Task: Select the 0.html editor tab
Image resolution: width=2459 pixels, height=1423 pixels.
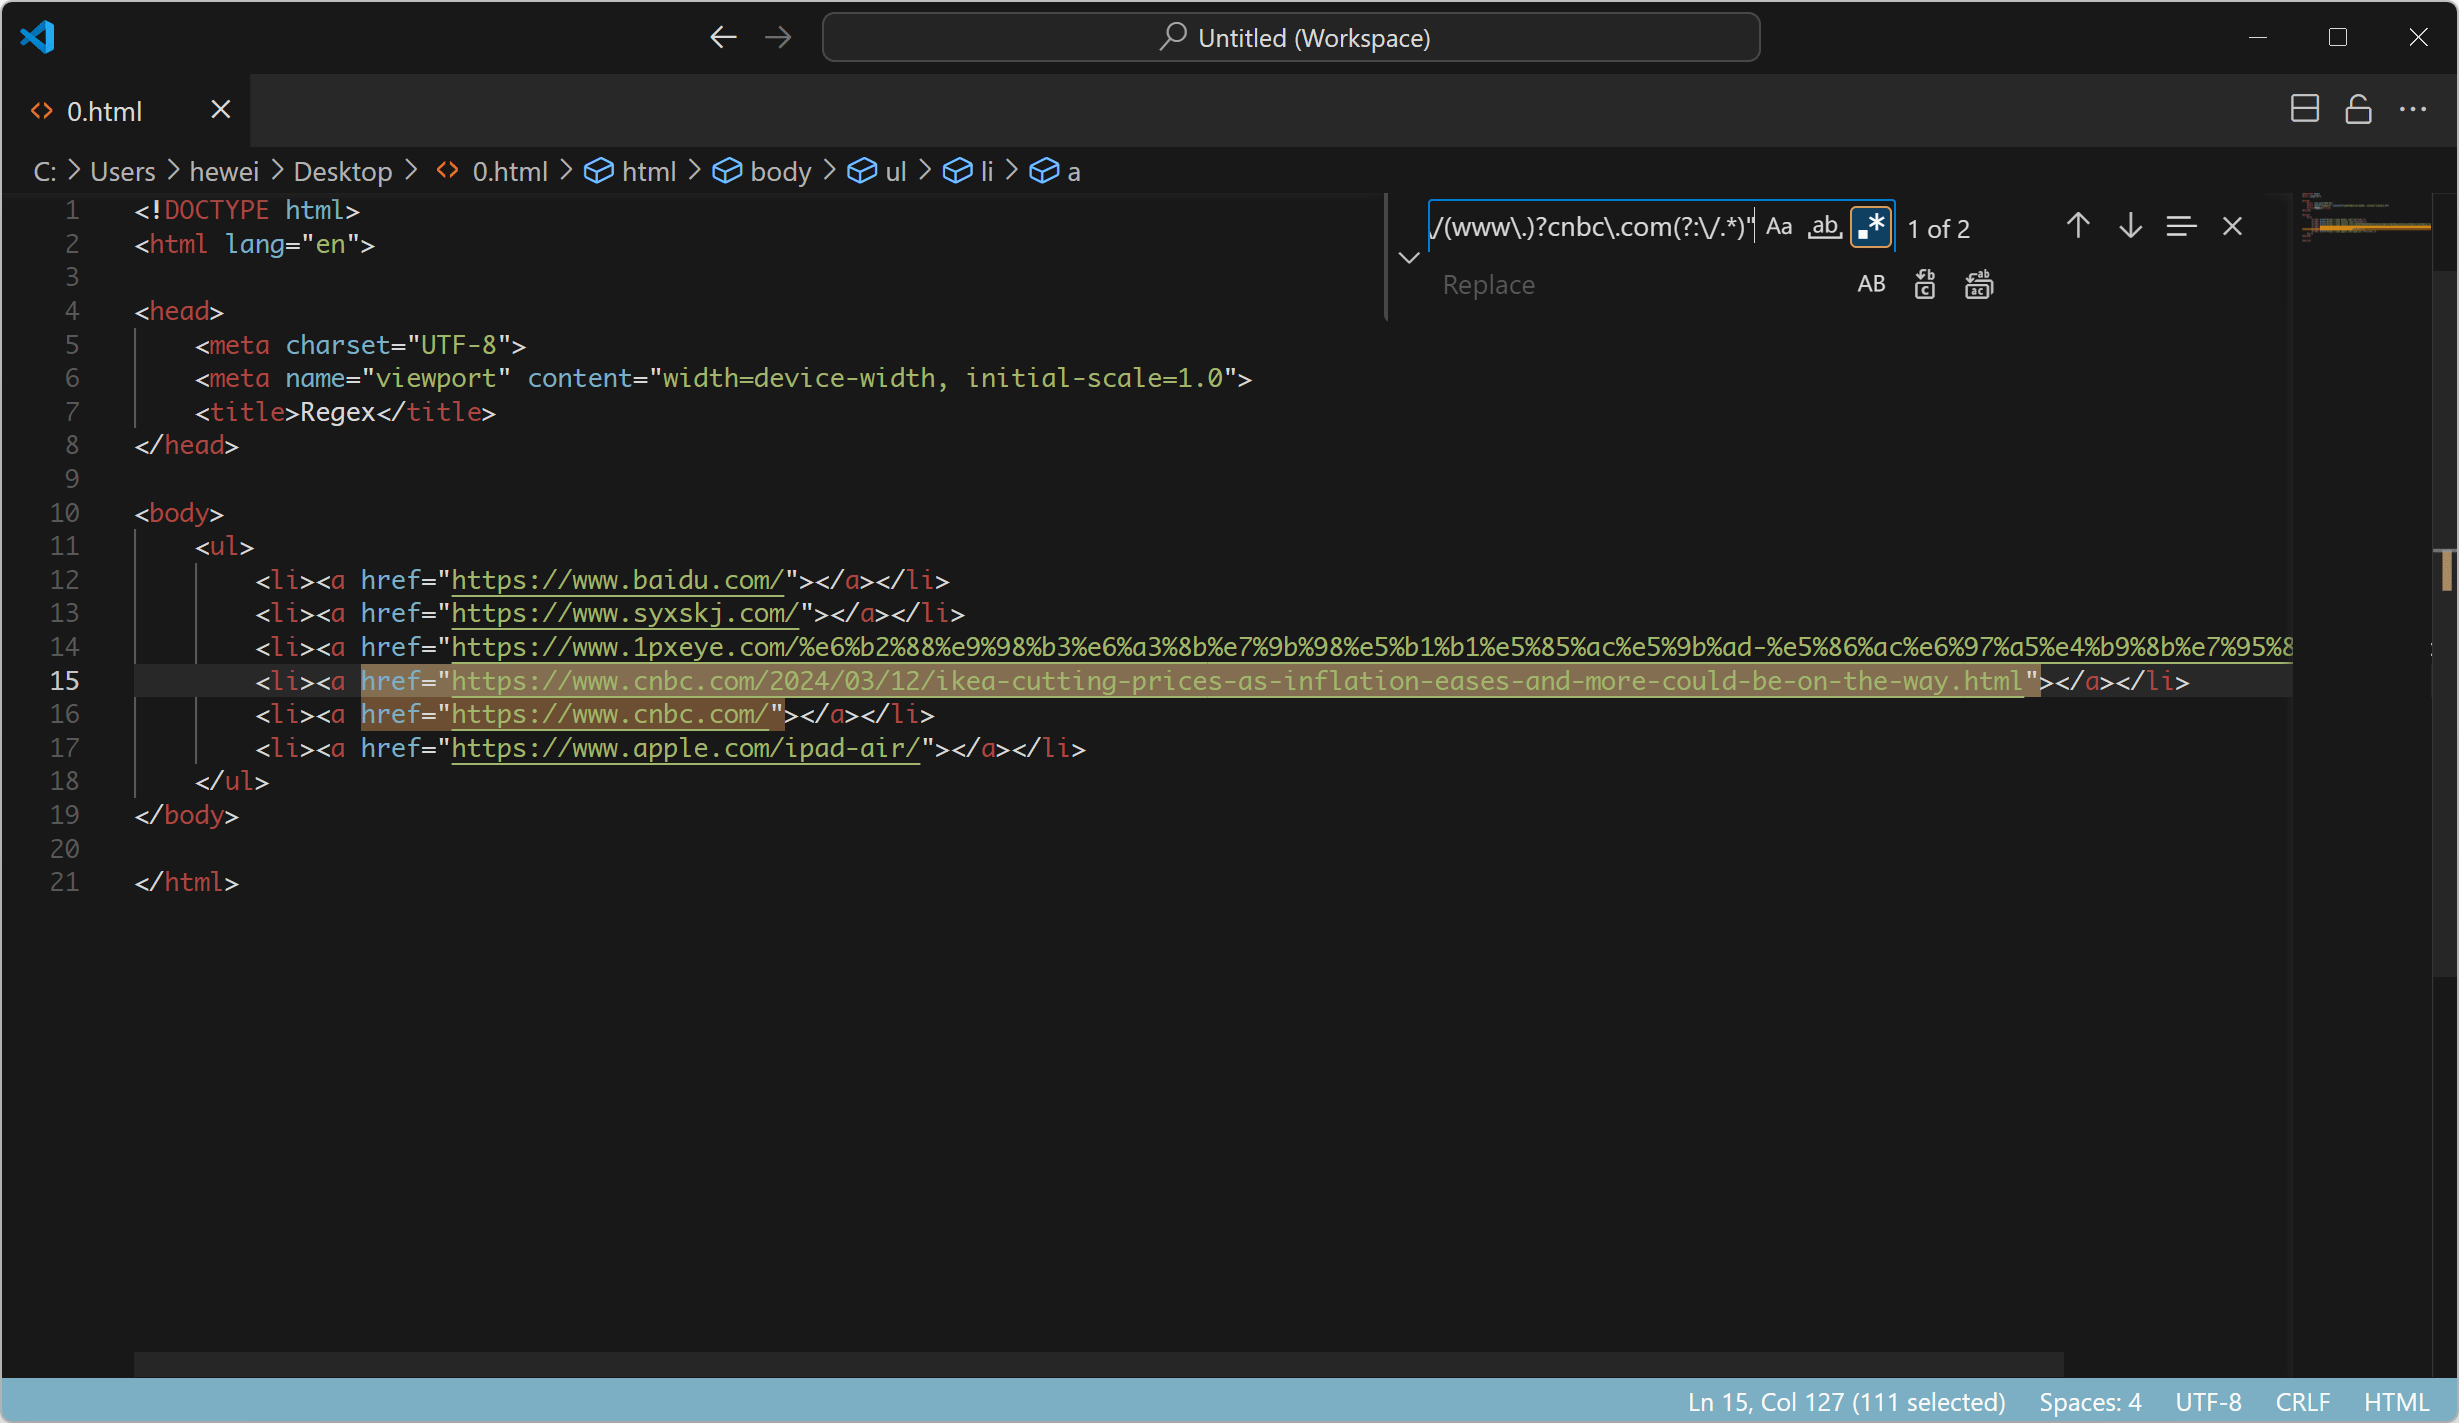Action: coord(104,111)
